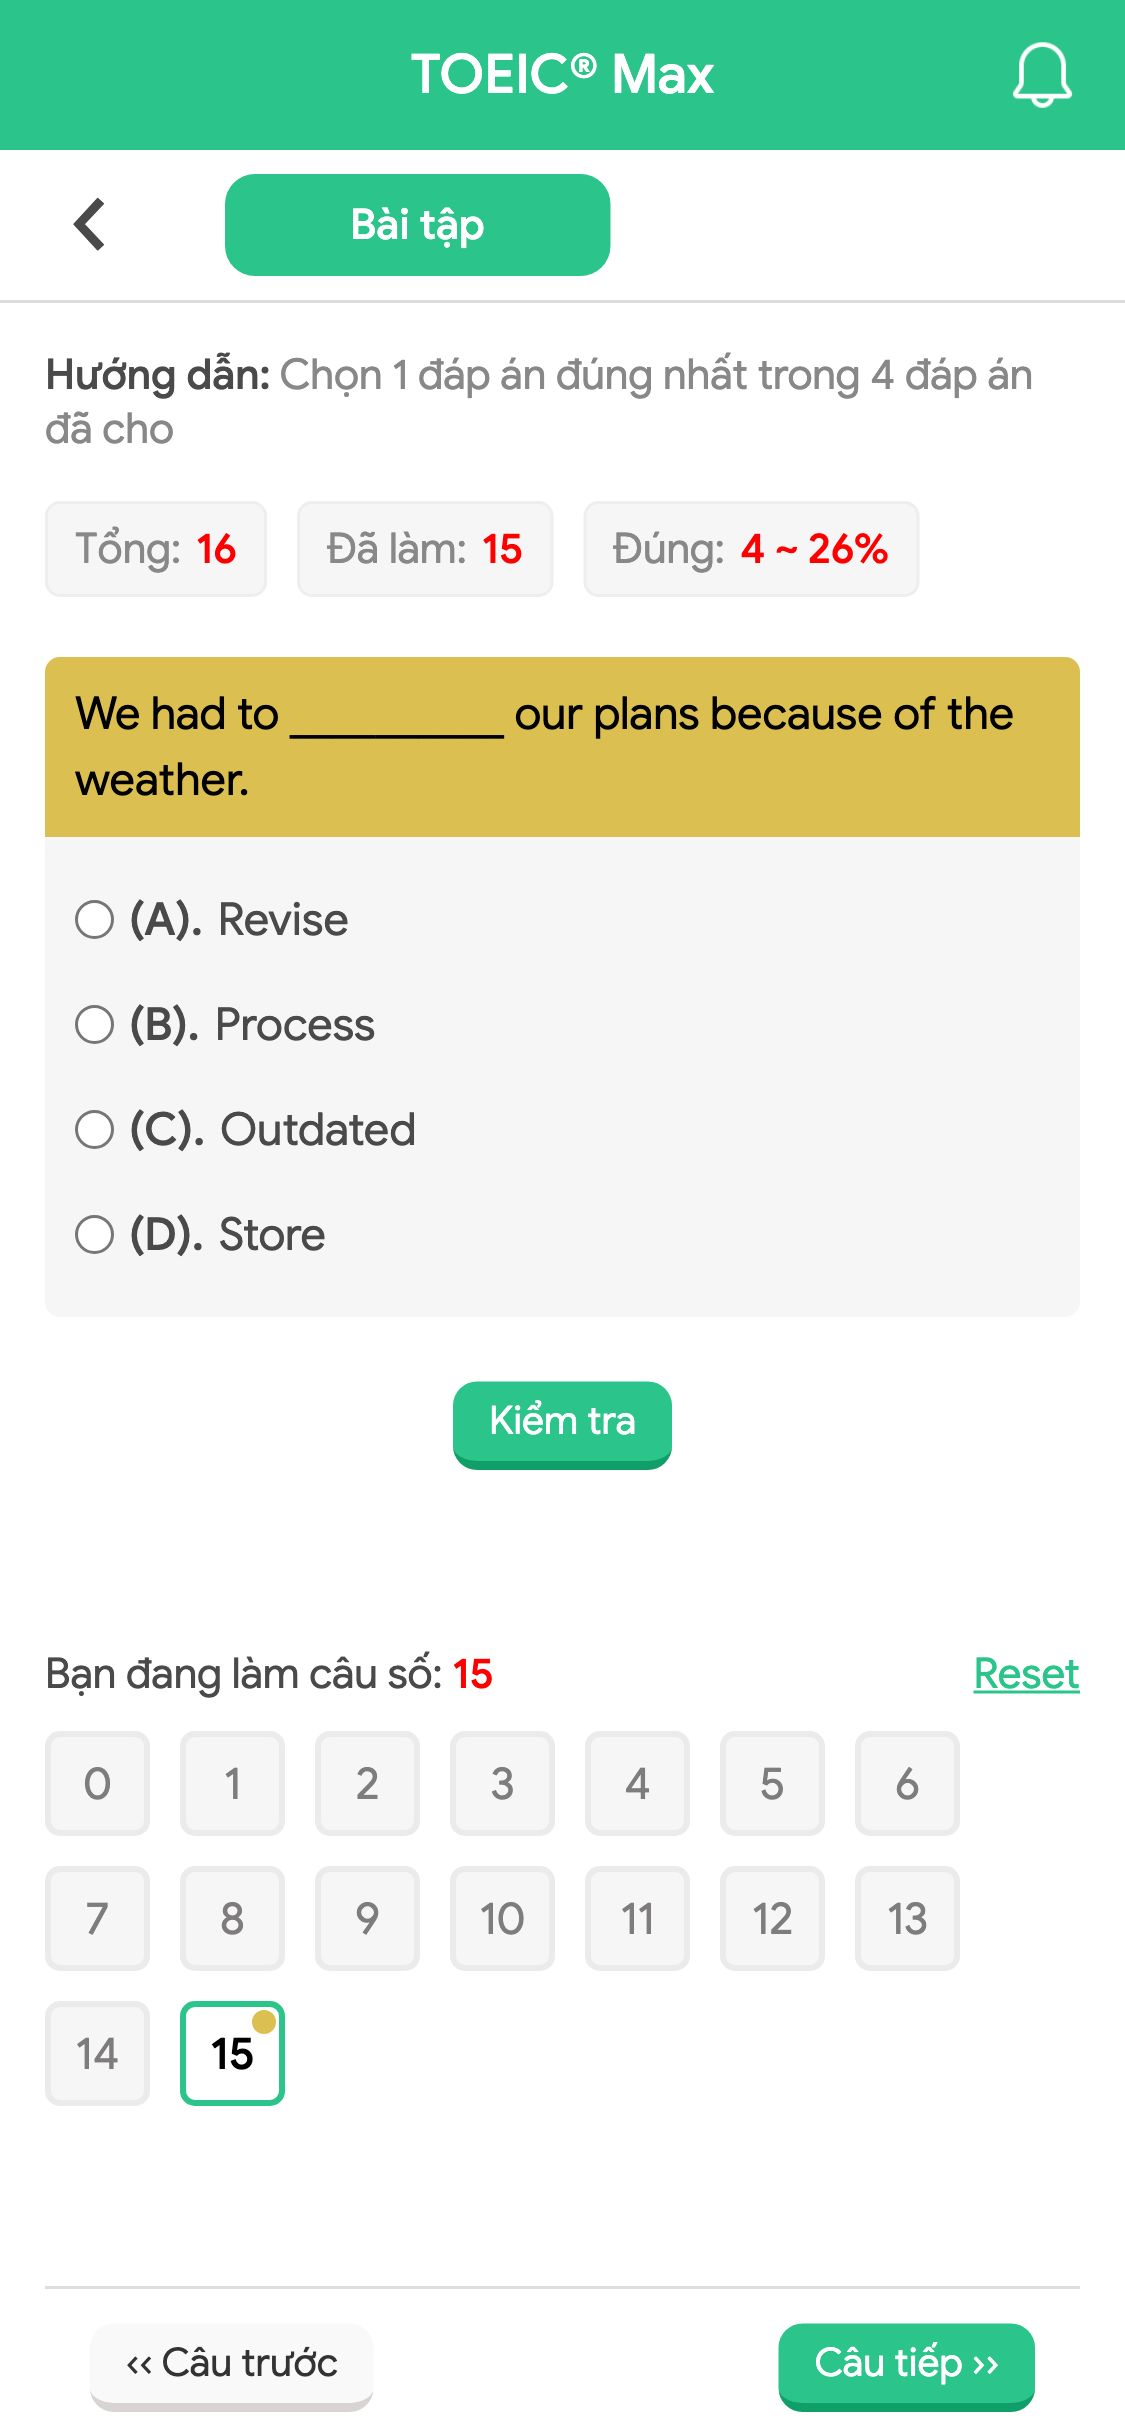
Task: Select answer (B) Process
Action: pyautogui.click(x=225, y=1024)
